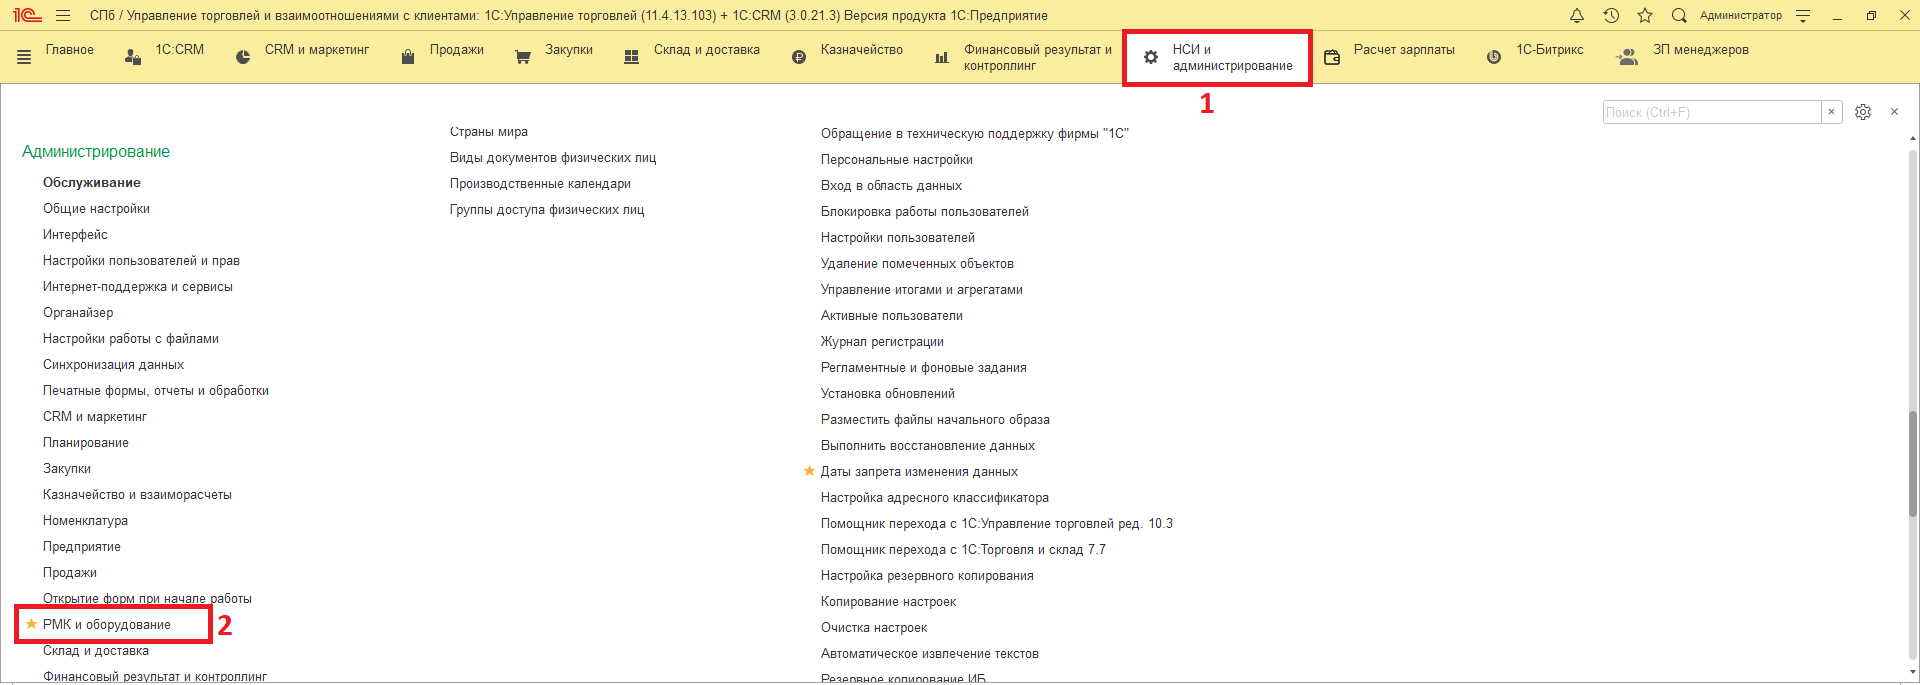The width and height of the screenshot is (1920, 685).
Task: Open menu settings gear next to search
Action: tap(1863, 112)
